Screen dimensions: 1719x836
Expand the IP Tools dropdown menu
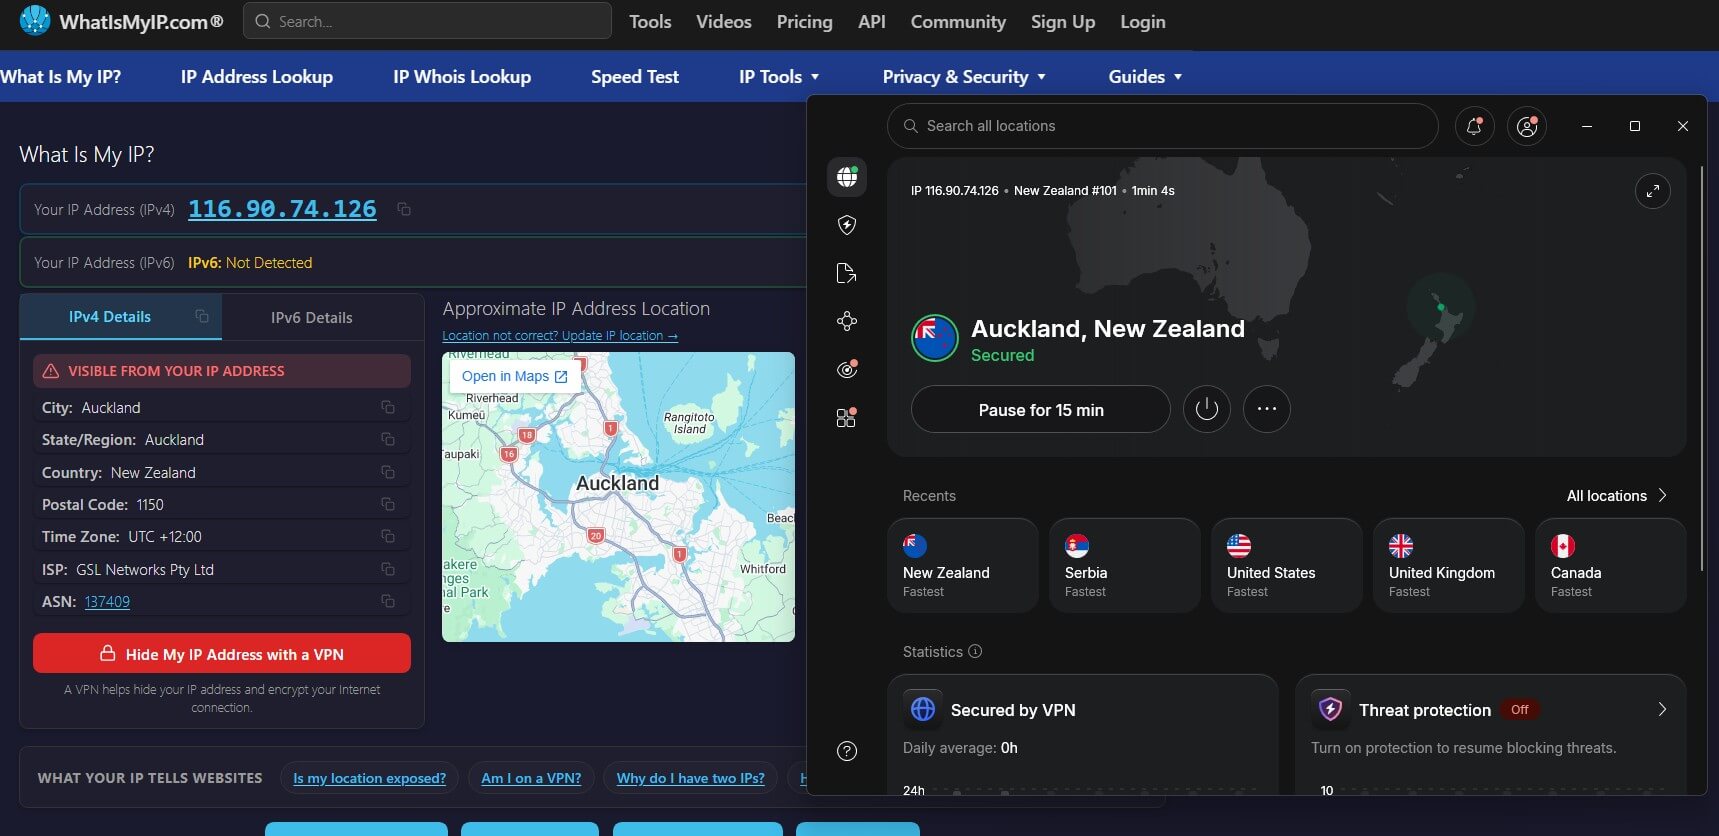(779, 77)
